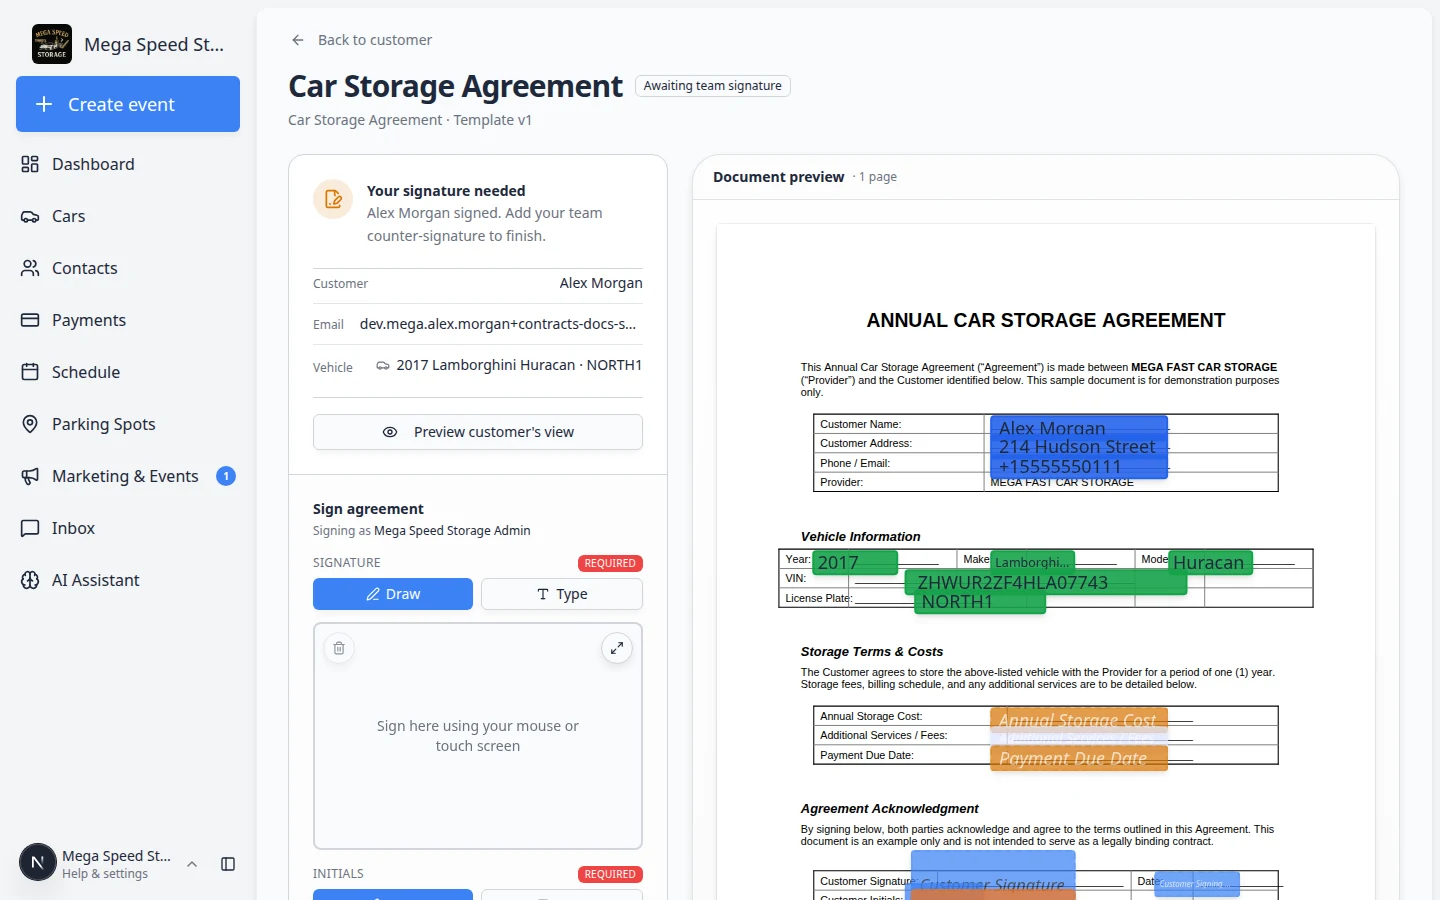Expand the account menu chevron
1440x900 pixels.
click(192, 864)
